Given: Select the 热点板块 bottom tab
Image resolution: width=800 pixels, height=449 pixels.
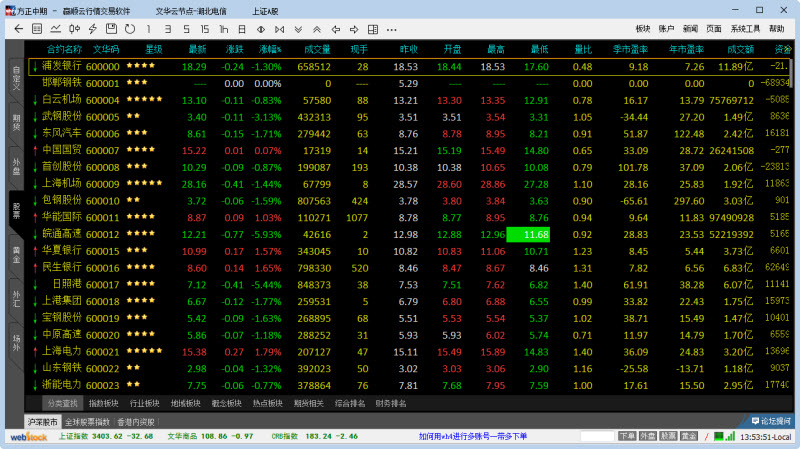Looking at the screenshot, I should [267, 403].
